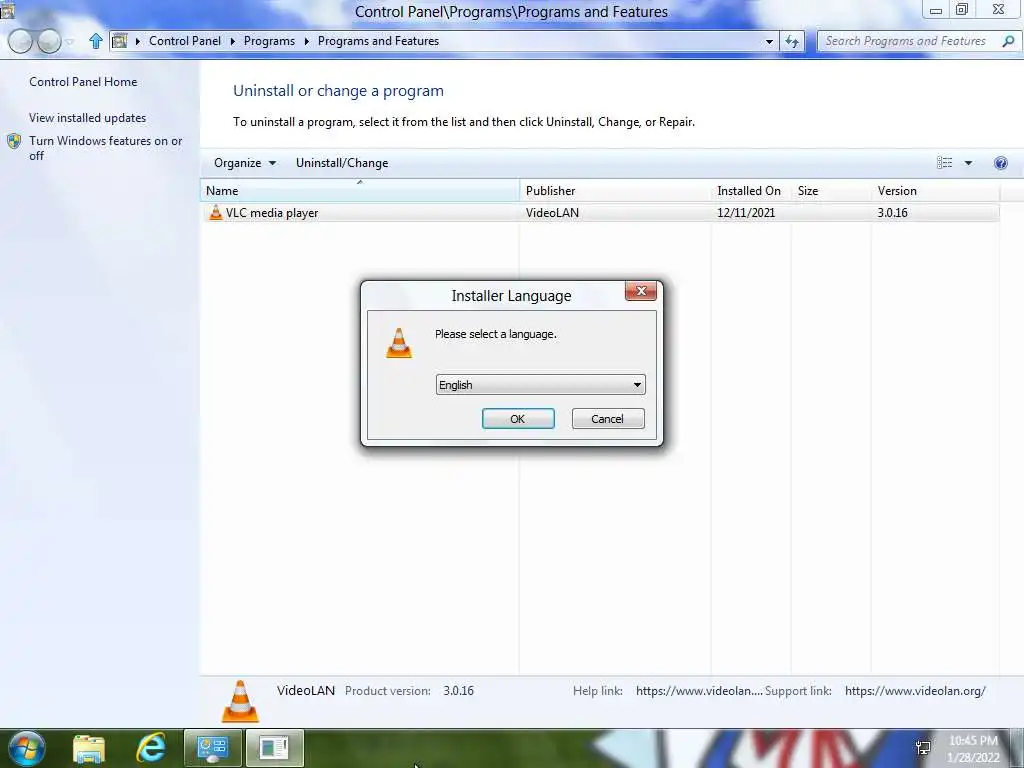Select VLC media player row icon
Image resolution: width=1024 pixels, height=768 pixels.
coord(216,212)
